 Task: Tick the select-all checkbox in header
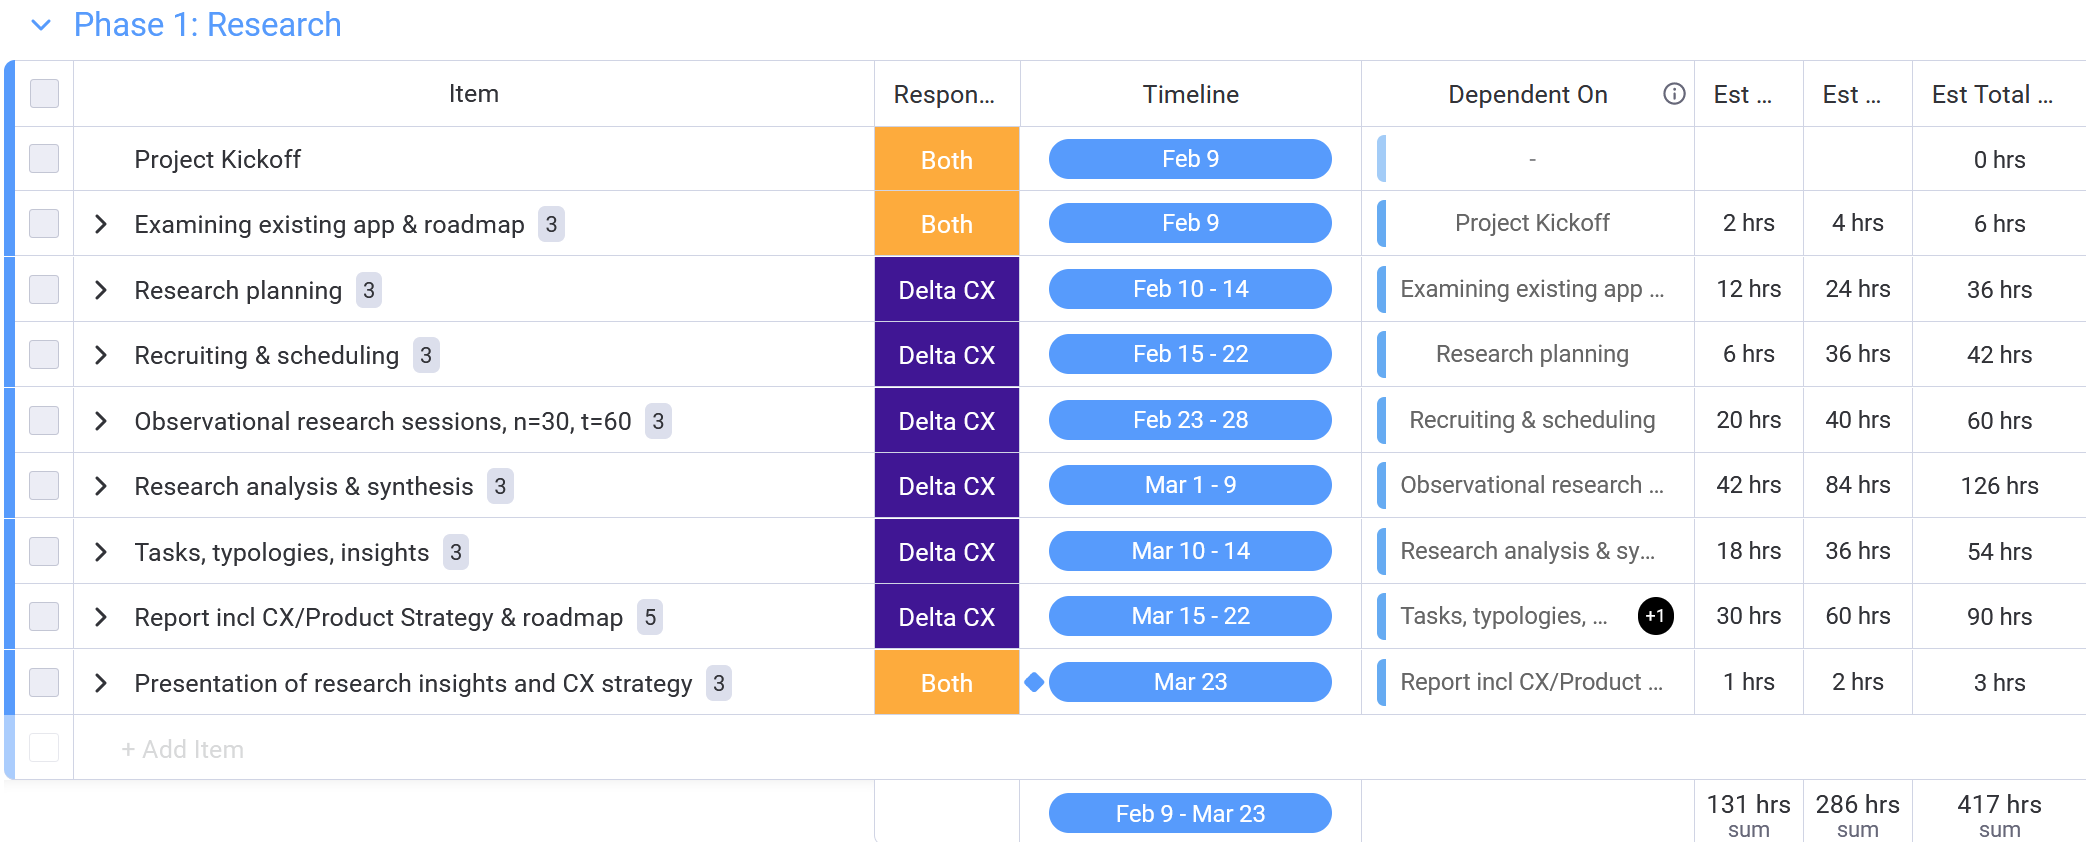44,94
